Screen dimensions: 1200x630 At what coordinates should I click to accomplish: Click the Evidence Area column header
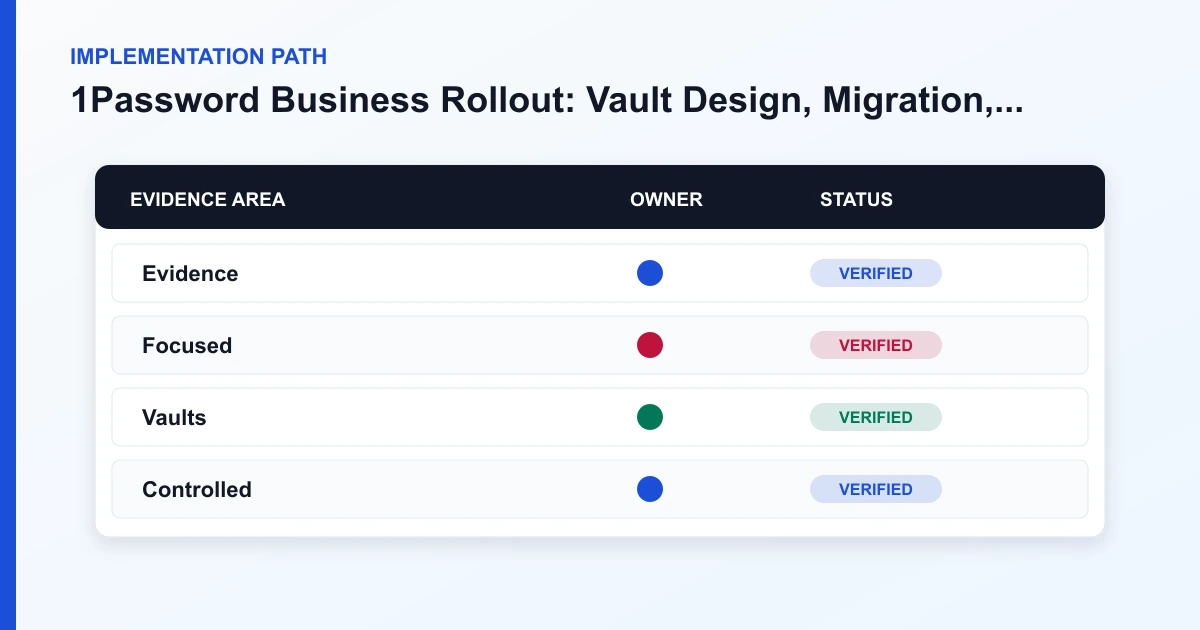click(x=208, y=199)
